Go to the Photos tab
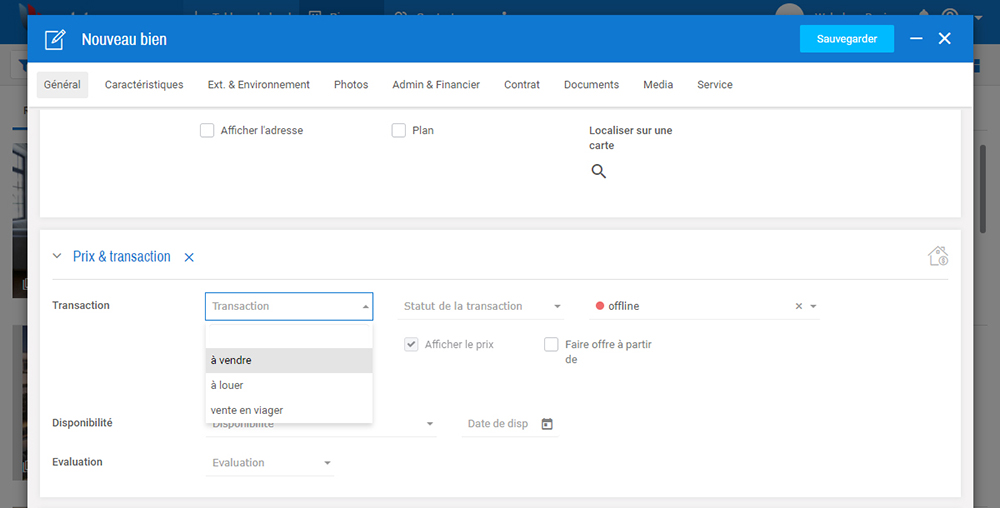1000x508 pixels. click(x=351, y=85)
